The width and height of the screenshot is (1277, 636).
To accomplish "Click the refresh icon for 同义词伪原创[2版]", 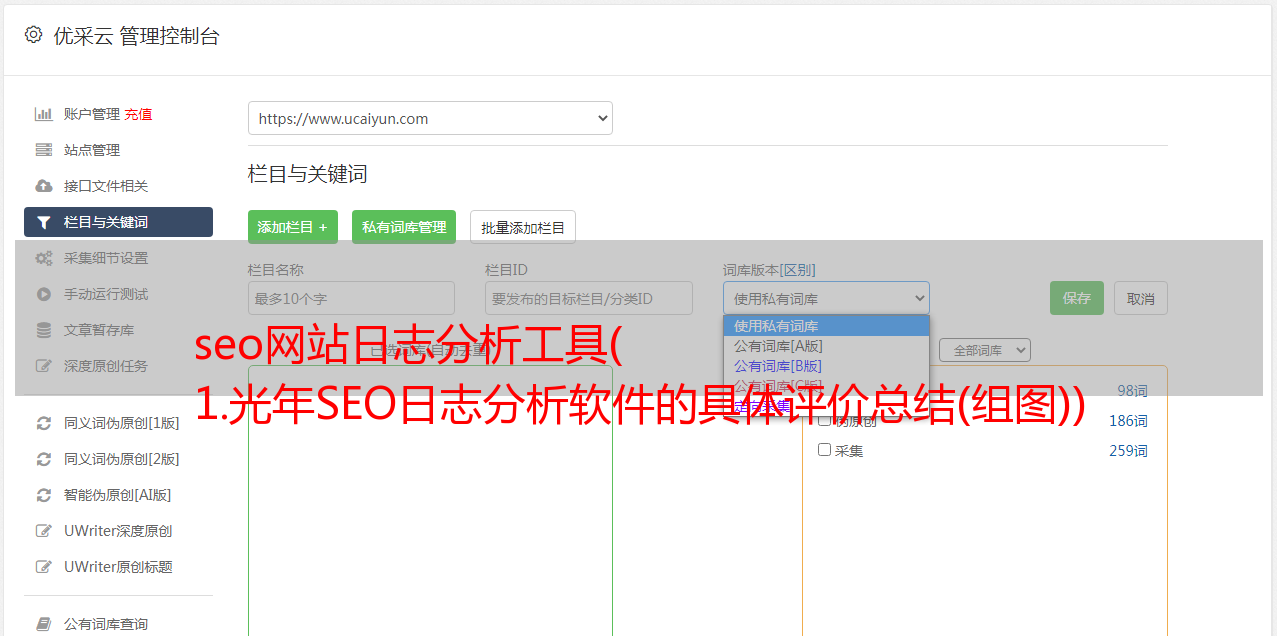I will [44, 459].
